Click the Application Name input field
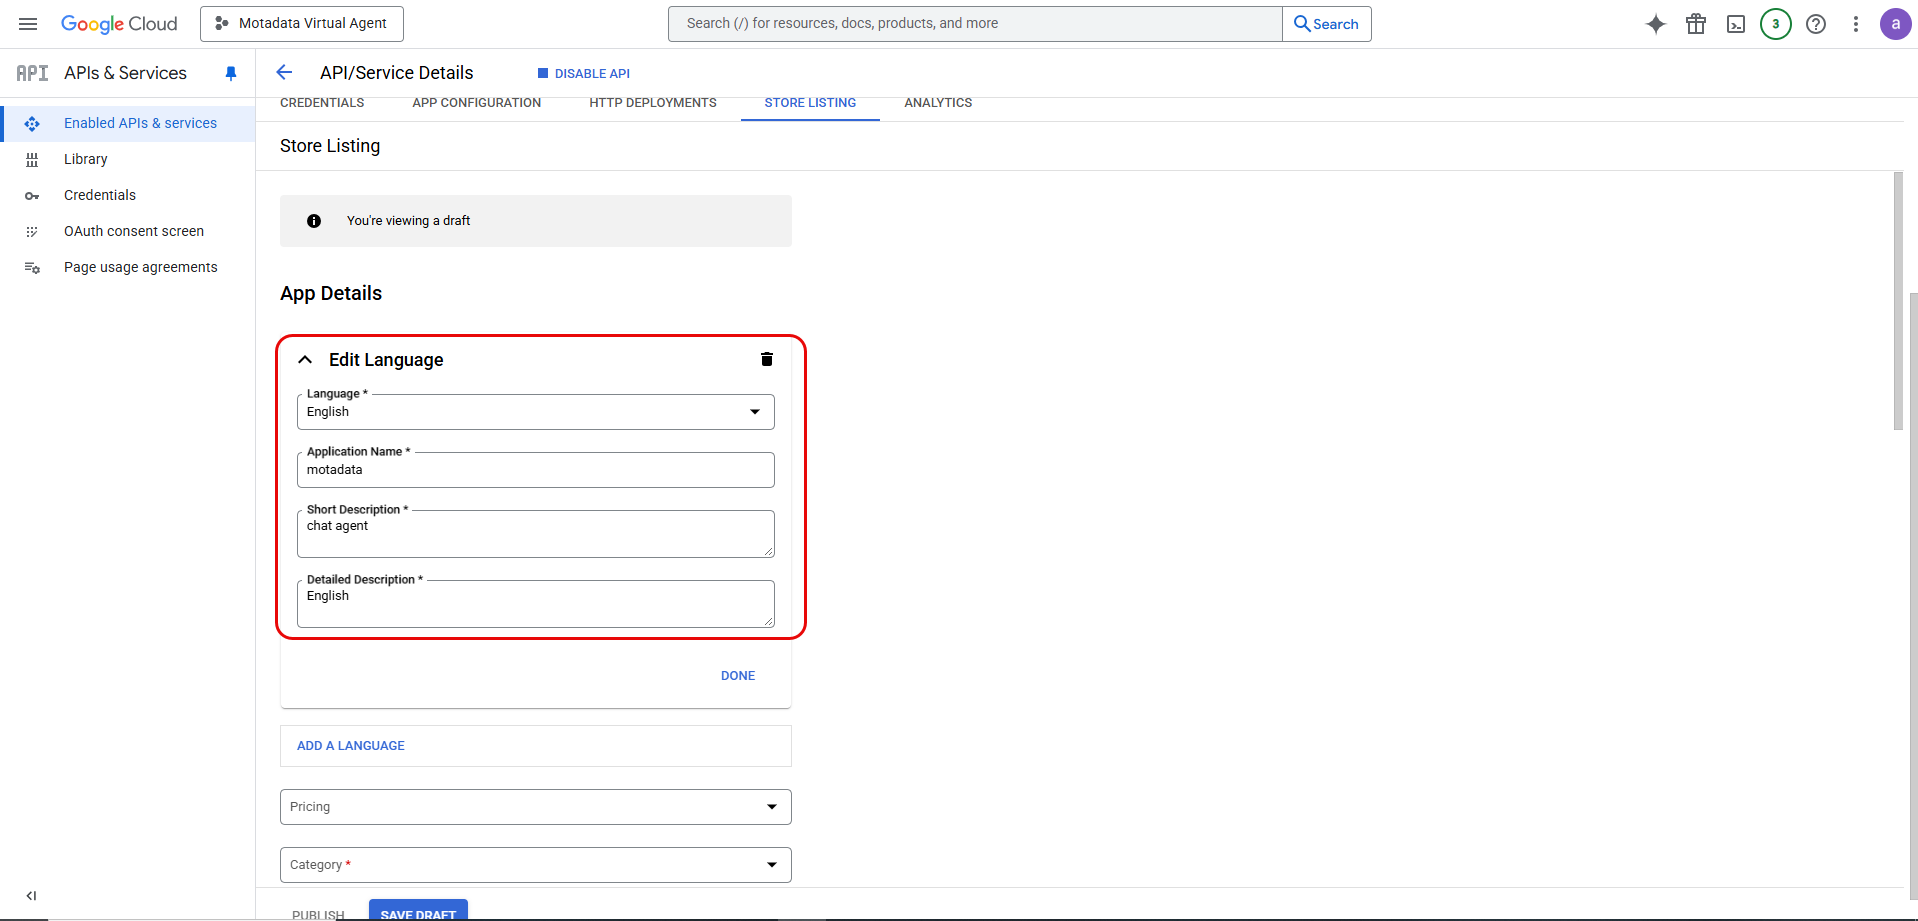This screenshot has width=1918, height=921. pyautogui.click(x=535, y=470)
